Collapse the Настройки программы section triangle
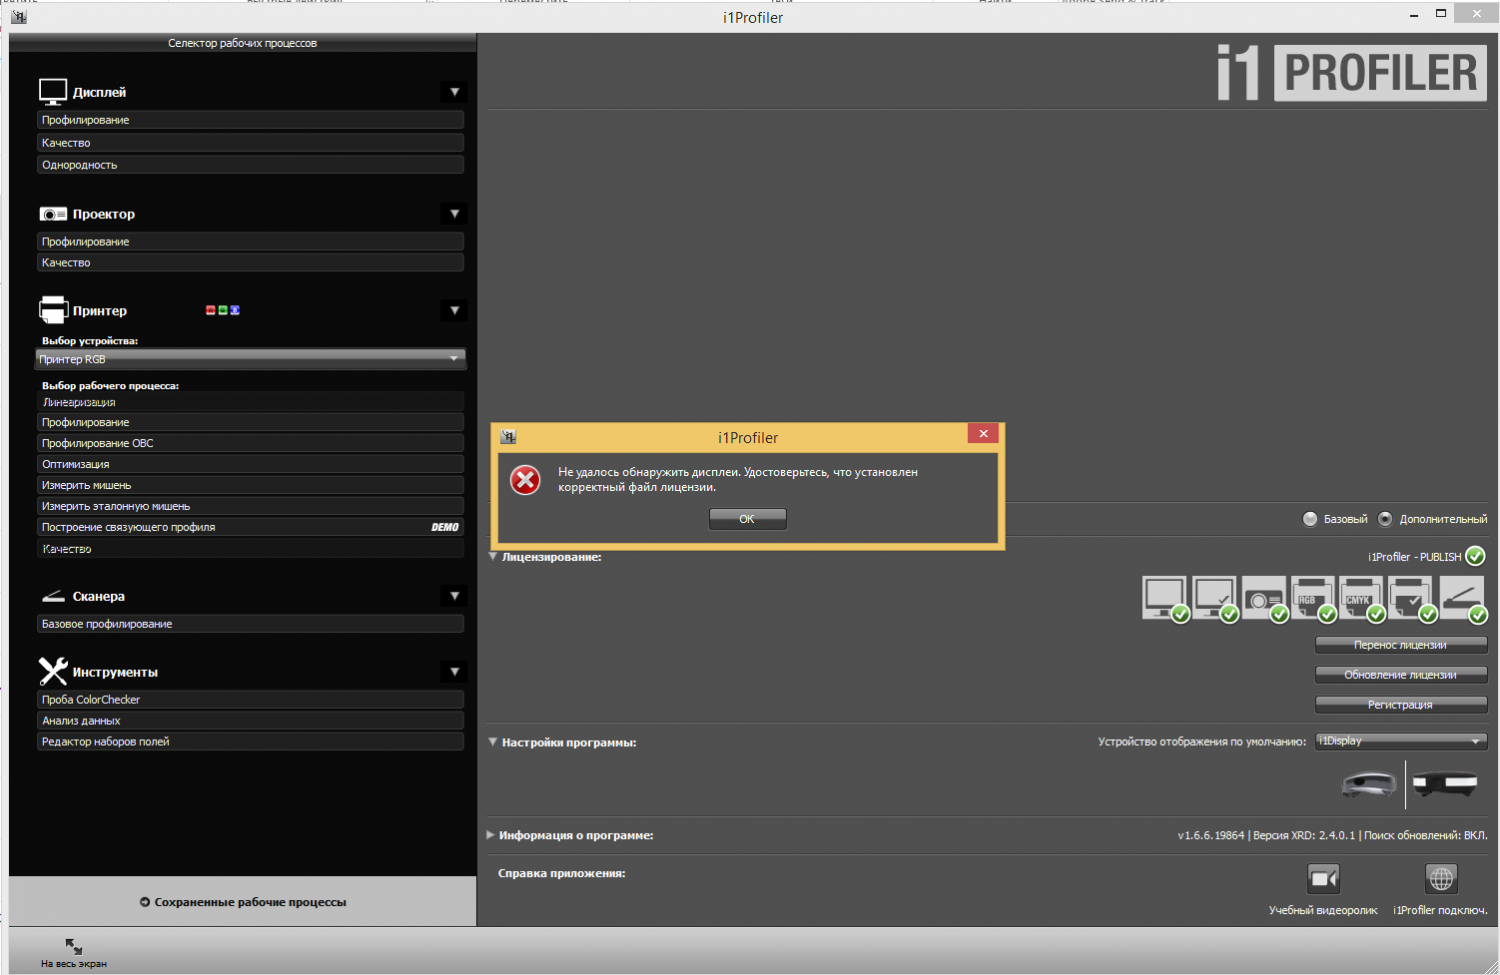The width and height of the screenshot is (1500, 975). click(x=493, y=742)
